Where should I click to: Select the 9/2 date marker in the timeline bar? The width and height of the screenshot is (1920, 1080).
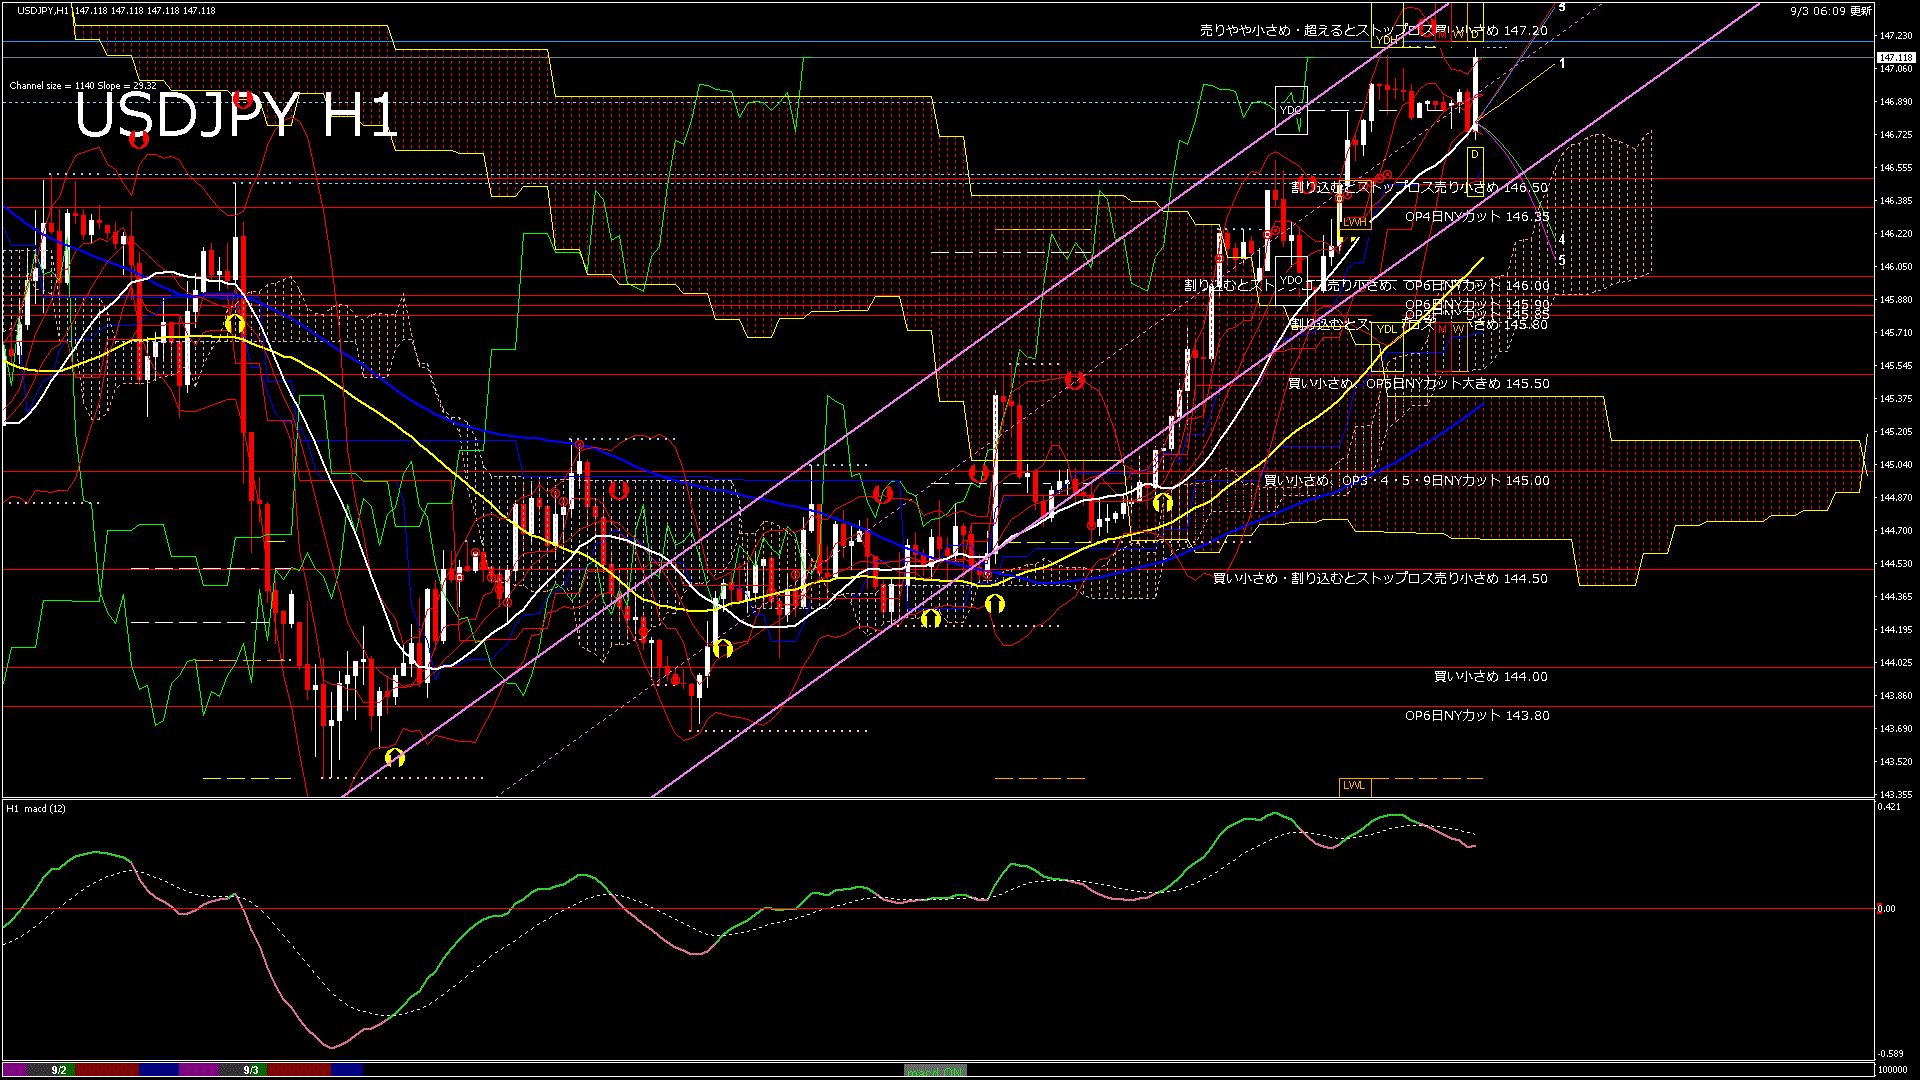point(59,1070)
